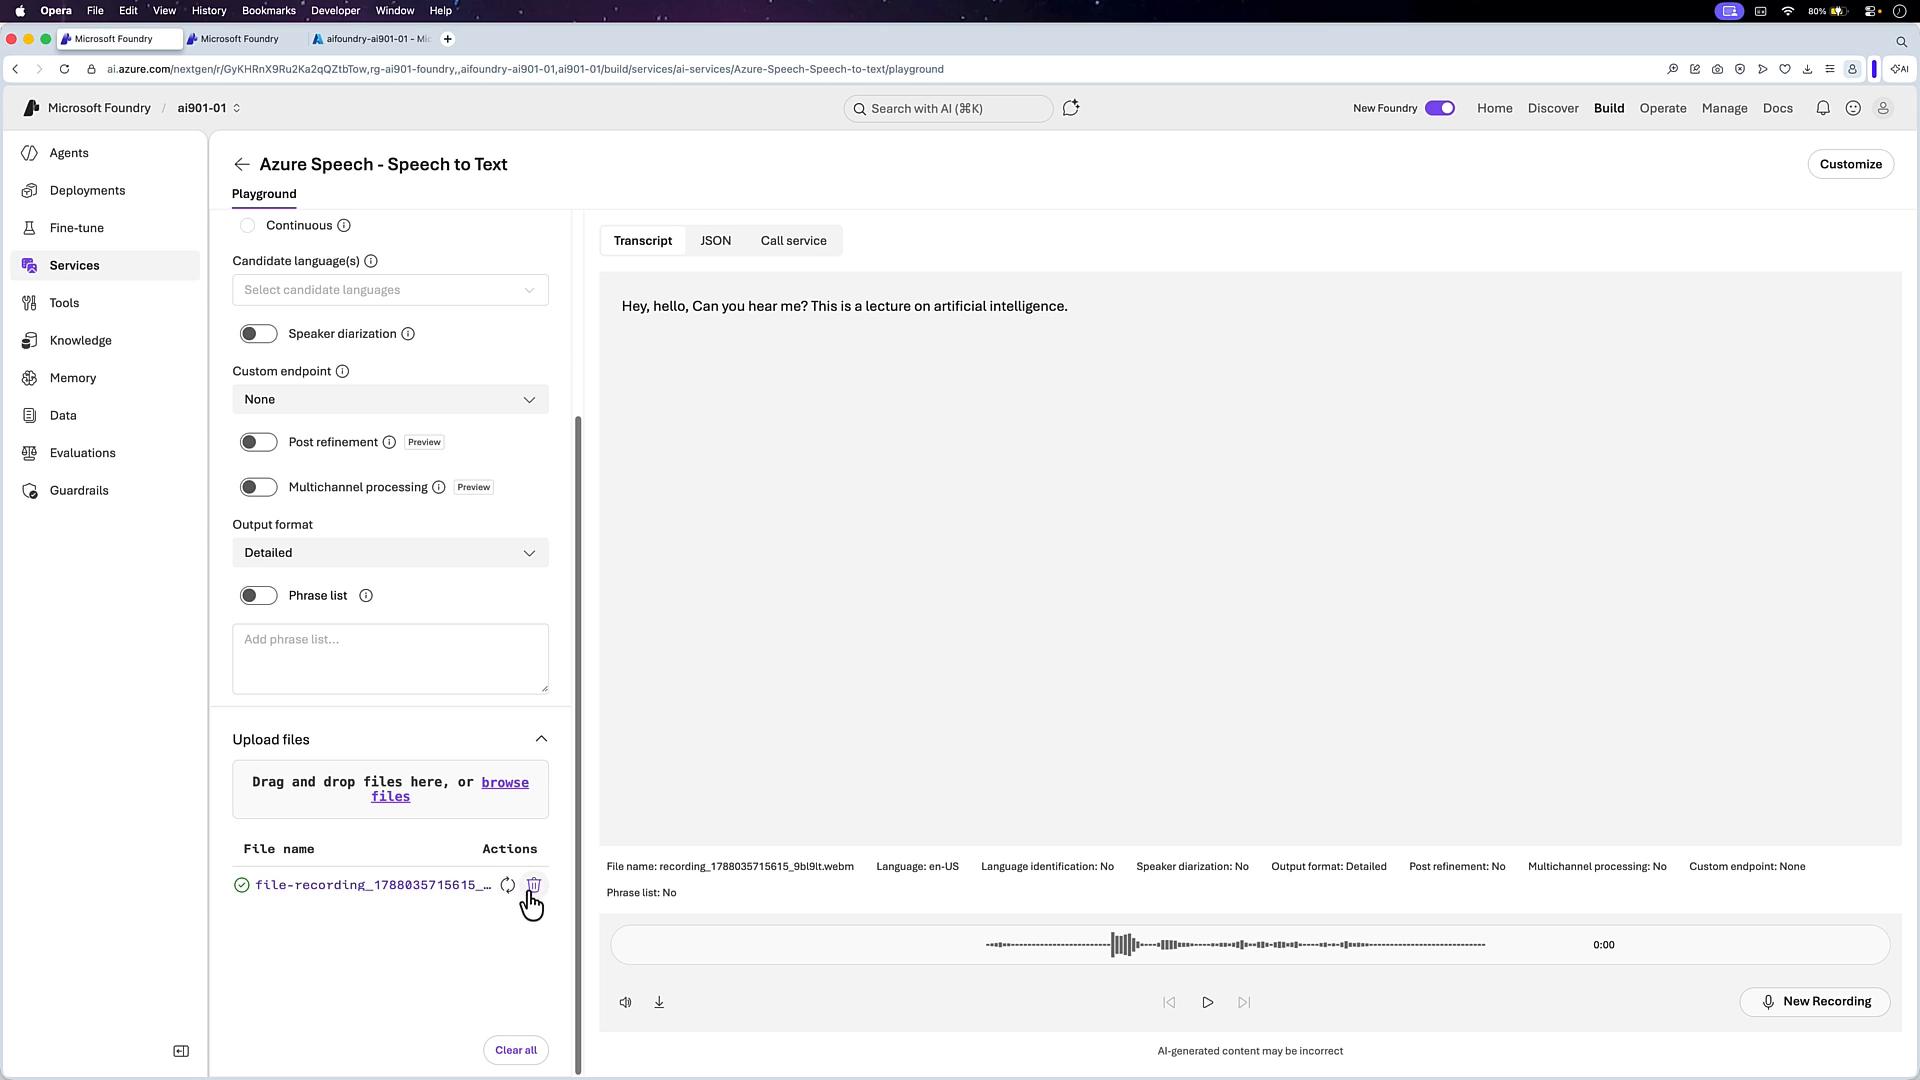Collapse the Upload files section
This screenshot has height=1080, width=1920.
coord(541,739)
